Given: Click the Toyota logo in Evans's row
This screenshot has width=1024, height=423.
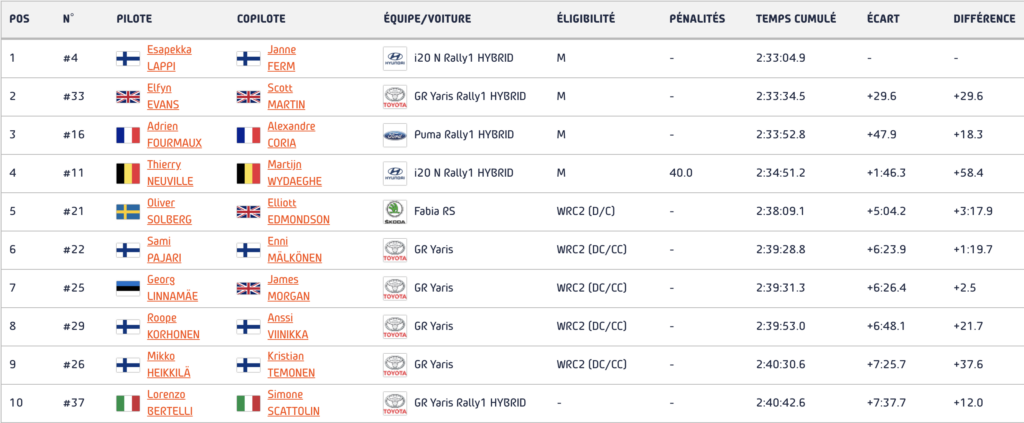Looking at the screenshot, I should tap(395, 96).
